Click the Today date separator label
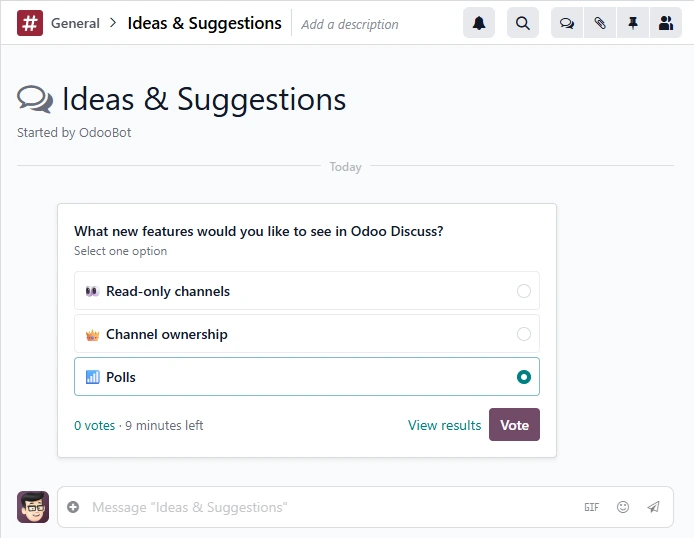 [345, 167]
